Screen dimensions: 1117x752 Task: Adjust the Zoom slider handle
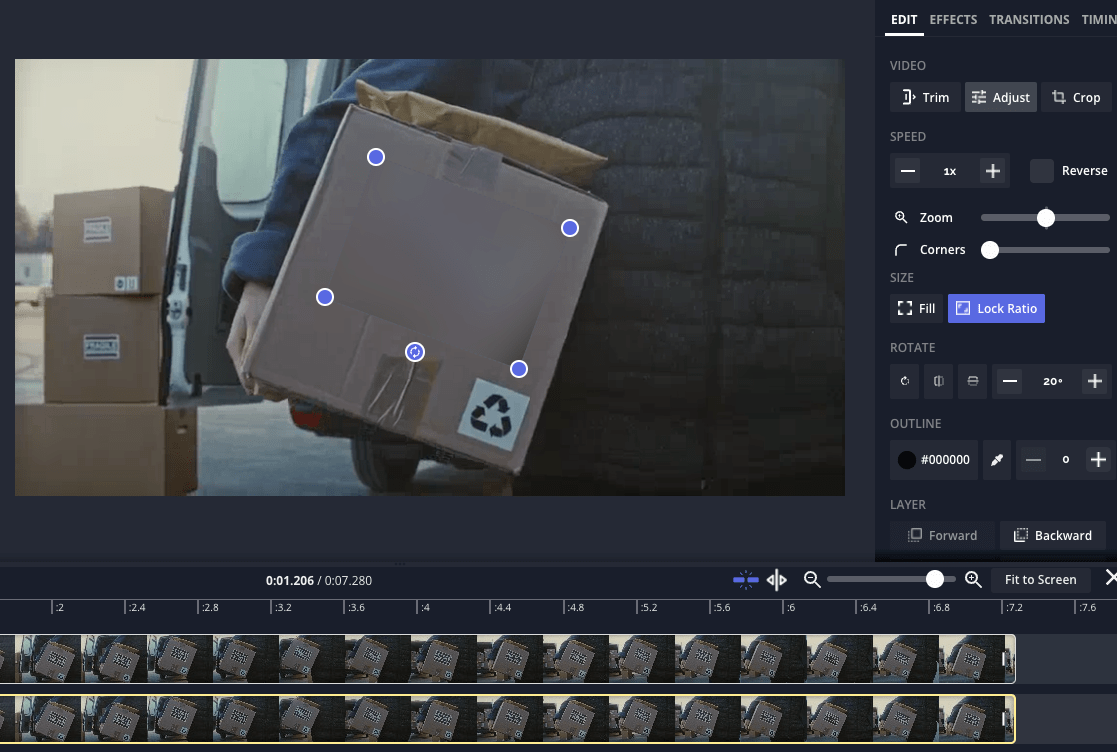[1045, 218]
